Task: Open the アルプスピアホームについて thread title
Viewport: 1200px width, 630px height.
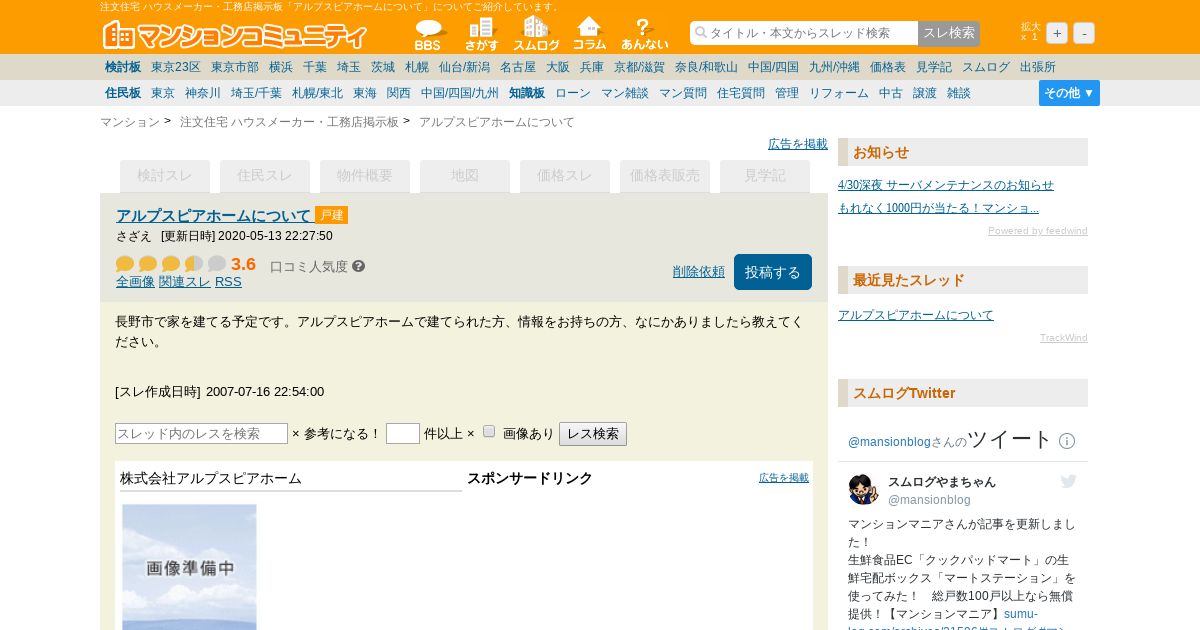Action: pos(213,215)
